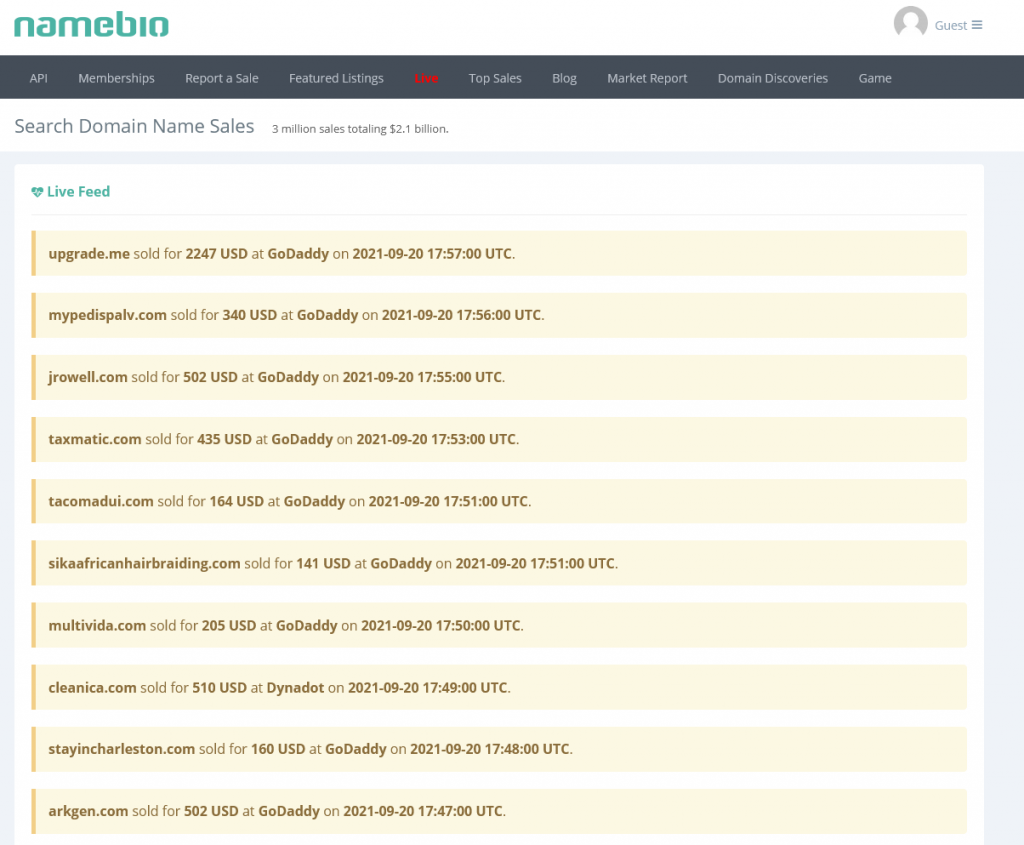Click the 164 USD sale price
This screenshot has height=845, width=1024.
(x=236, y=501)
